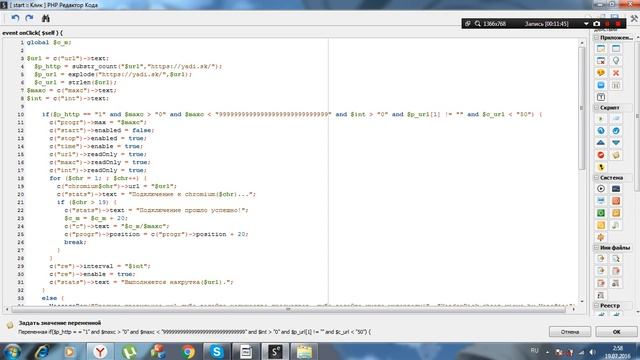Click the right arrow of the horizontal scrollbar
The width and height of the screenshot is (640, 360).
tap(573, 309)
